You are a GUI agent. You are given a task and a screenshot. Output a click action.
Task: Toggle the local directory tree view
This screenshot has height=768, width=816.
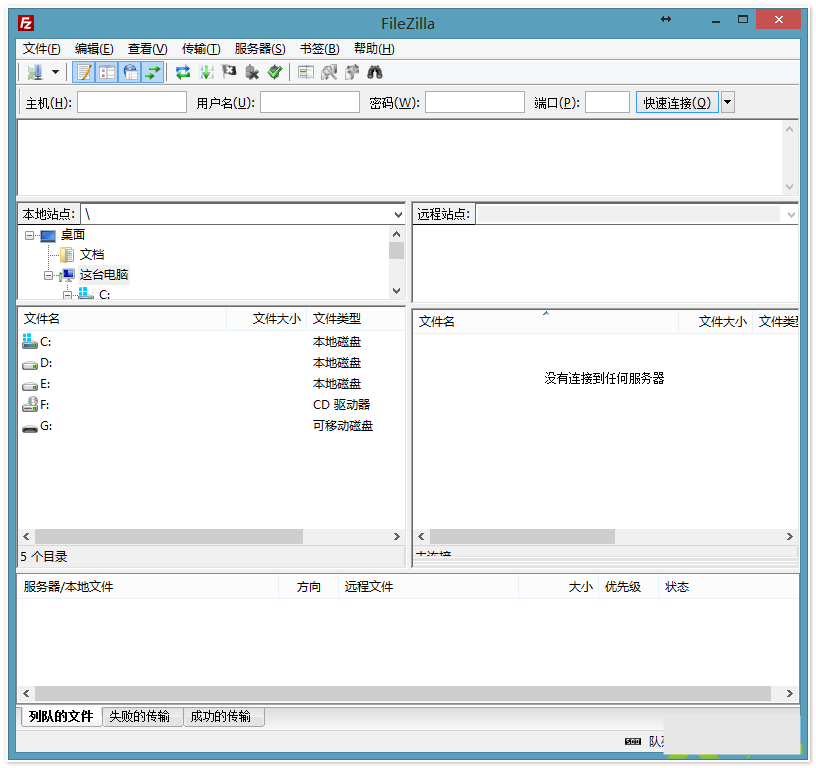click(x=107, y=72)
